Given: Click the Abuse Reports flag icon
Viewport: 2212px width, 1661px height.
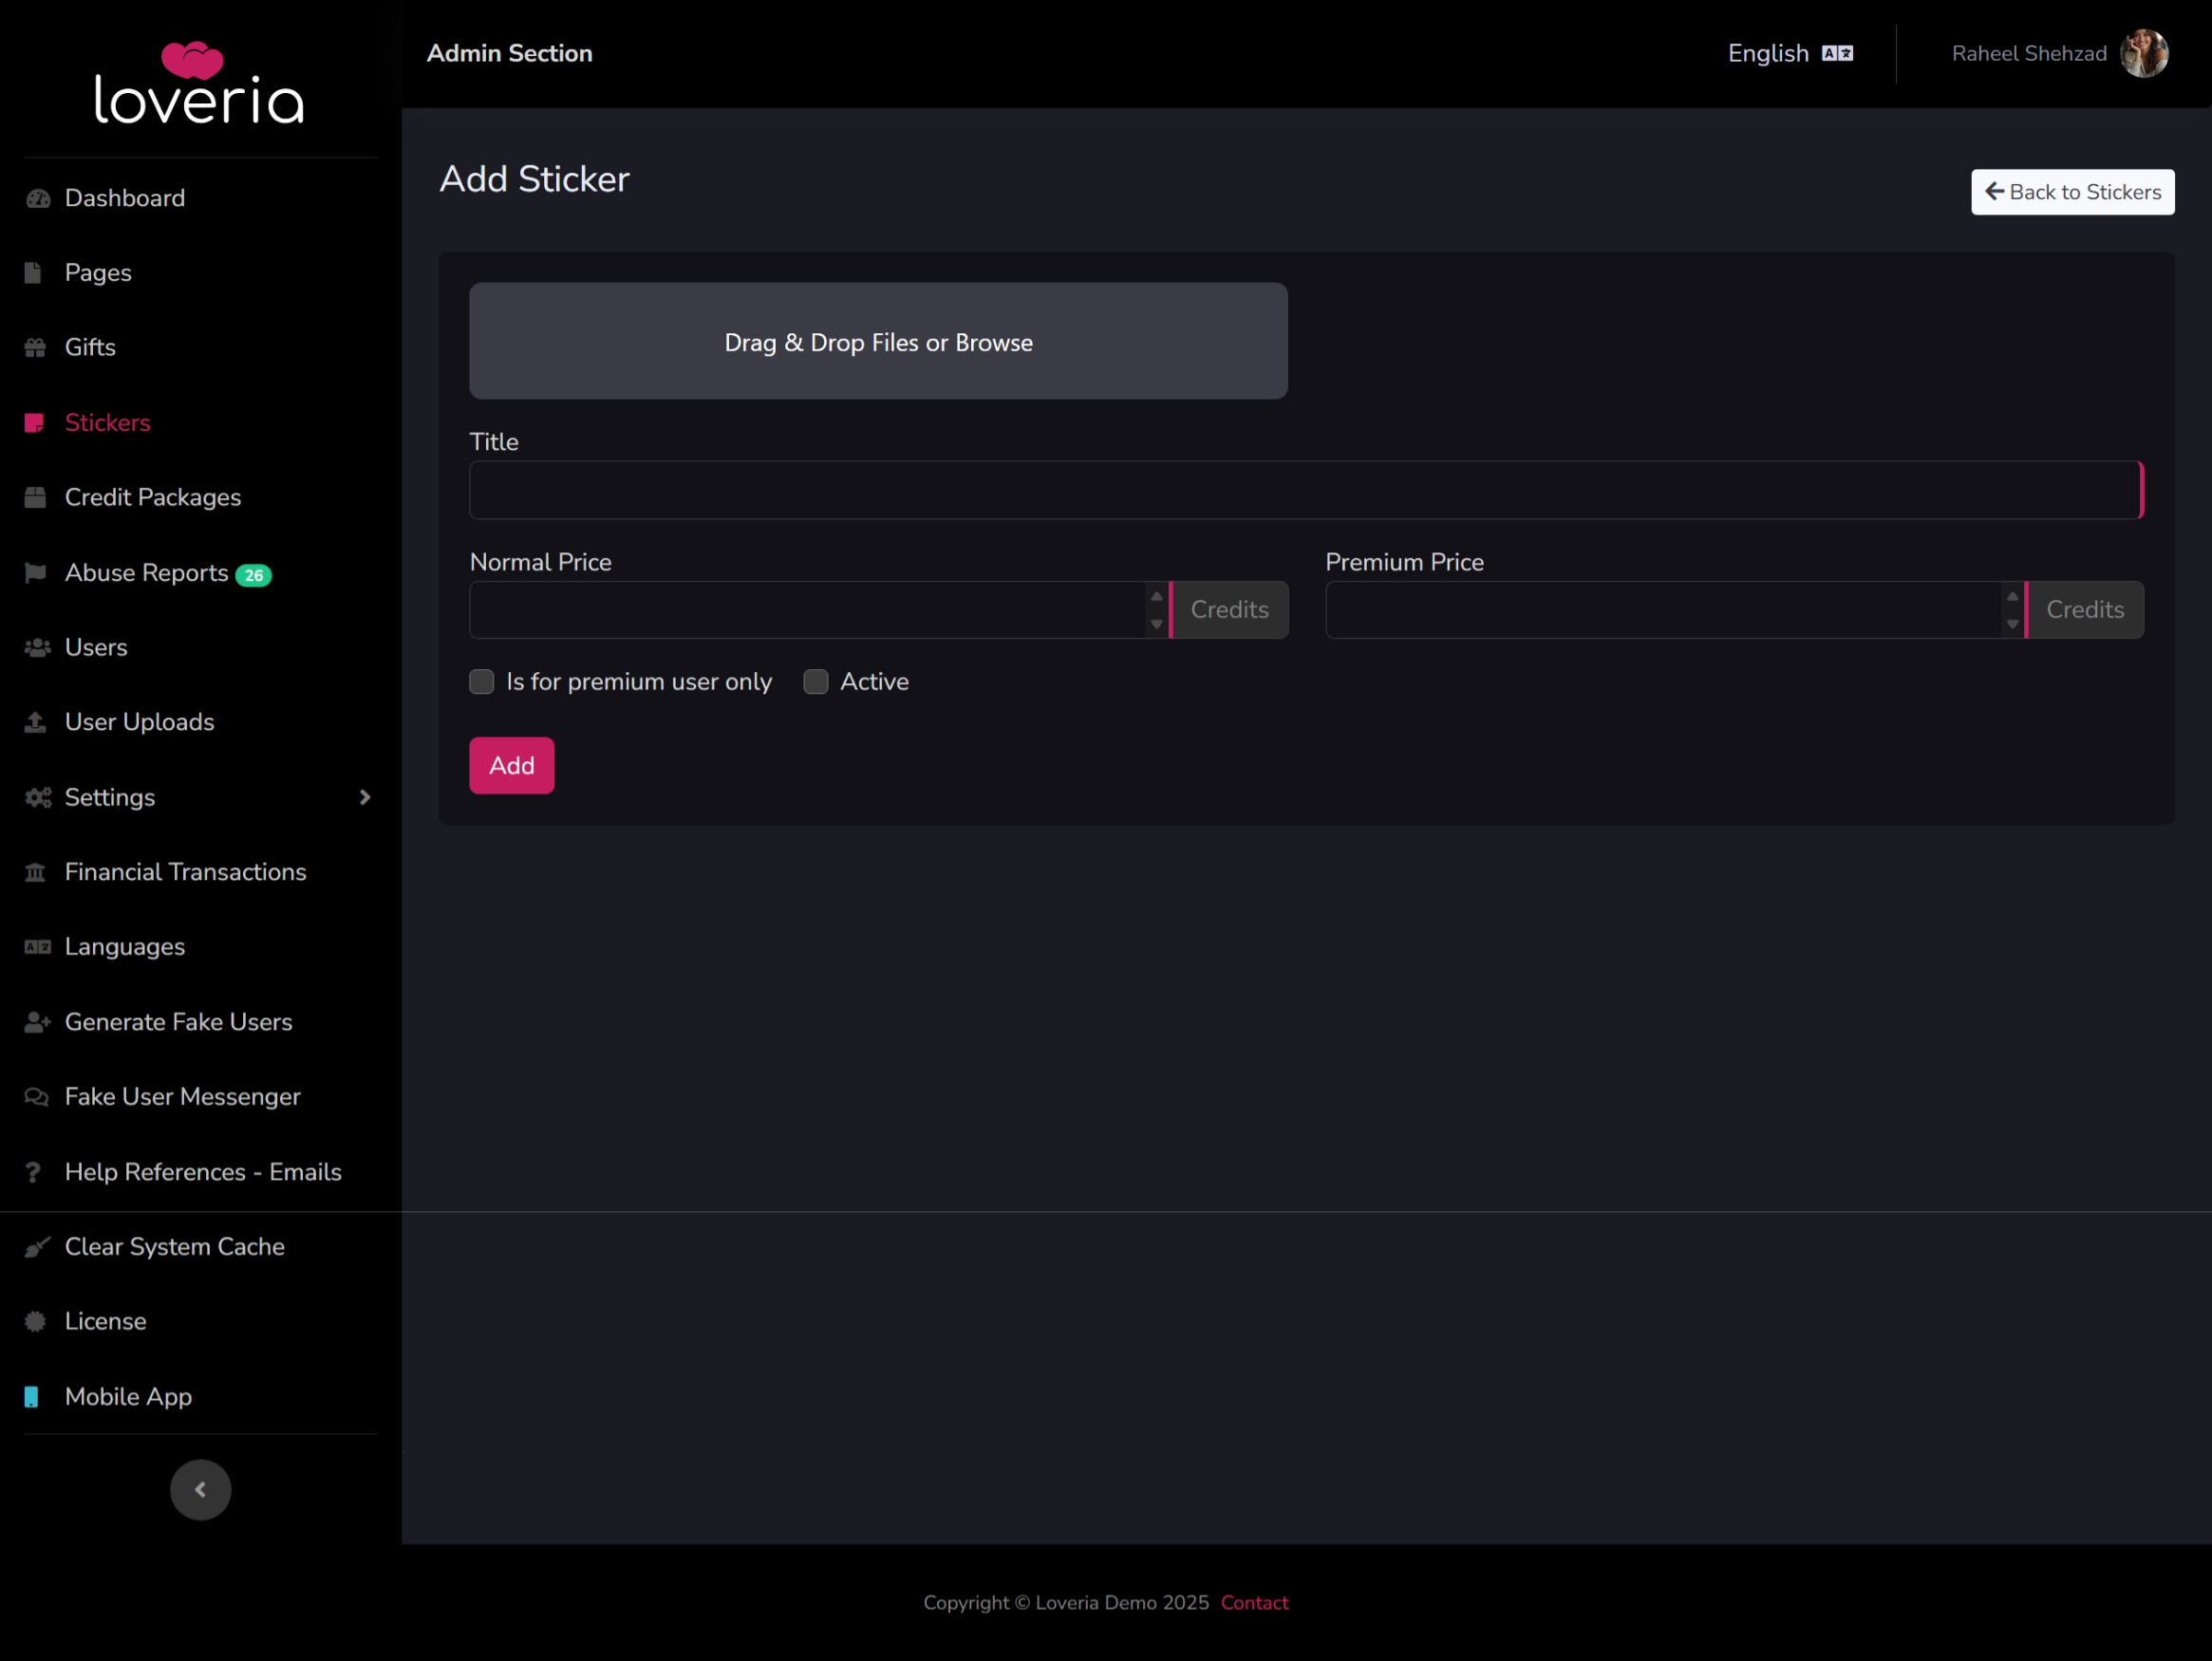Looking at the screenshot, I should click(x=36, y=573).
